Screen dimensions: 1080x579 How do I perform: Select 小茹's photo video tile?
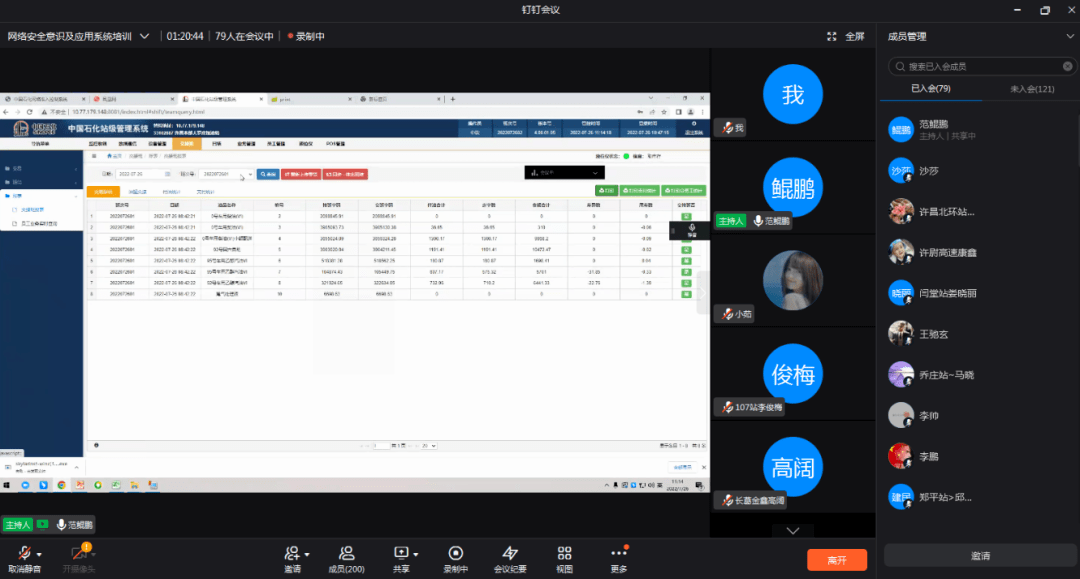[793, 280]
